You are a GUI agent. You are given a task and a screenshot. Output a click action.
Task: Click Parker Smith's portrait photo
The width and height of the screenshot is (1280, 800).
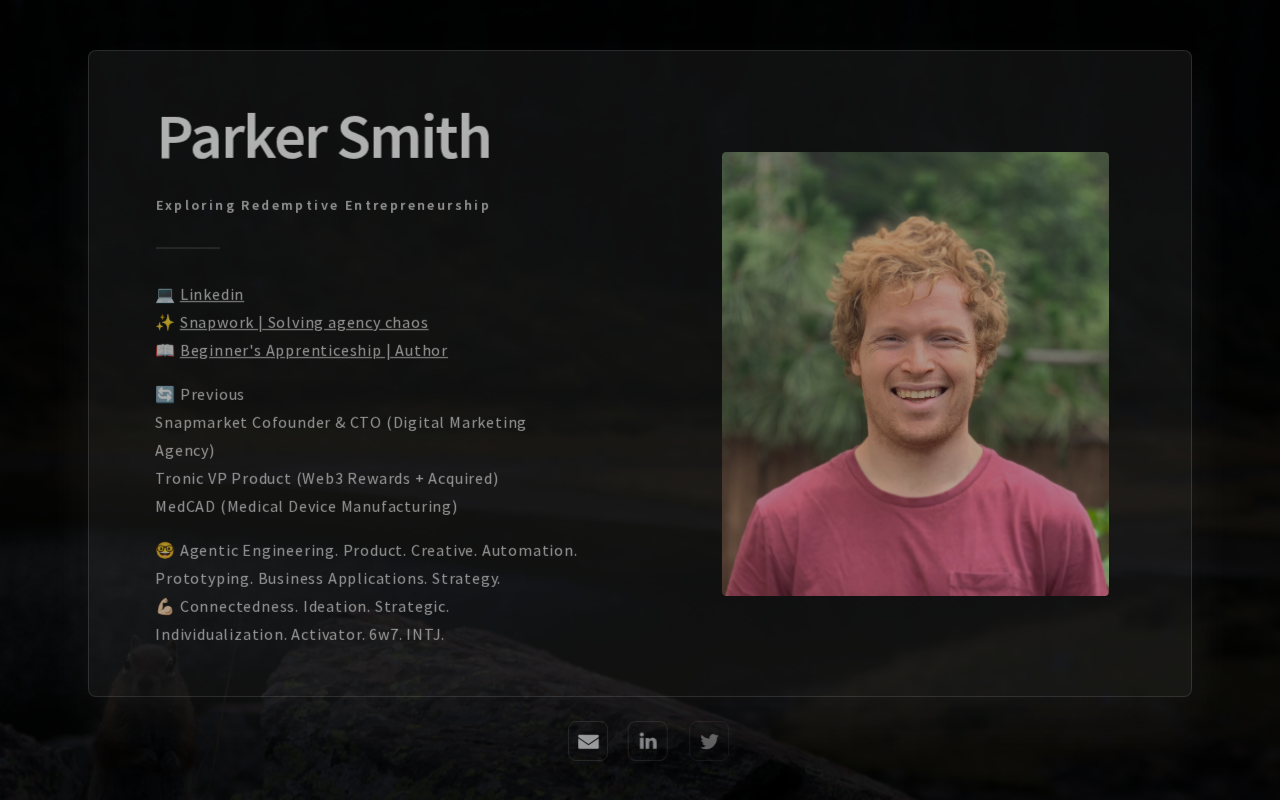915,374
